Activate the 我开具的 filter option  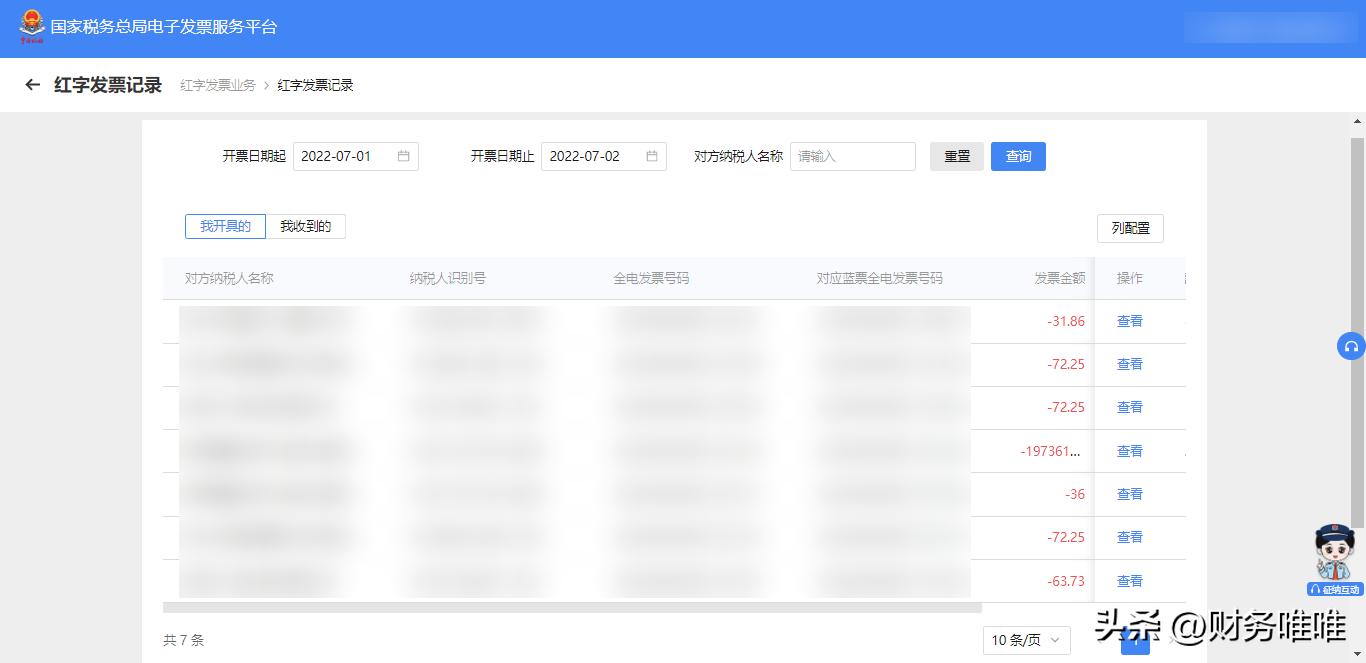225,226
